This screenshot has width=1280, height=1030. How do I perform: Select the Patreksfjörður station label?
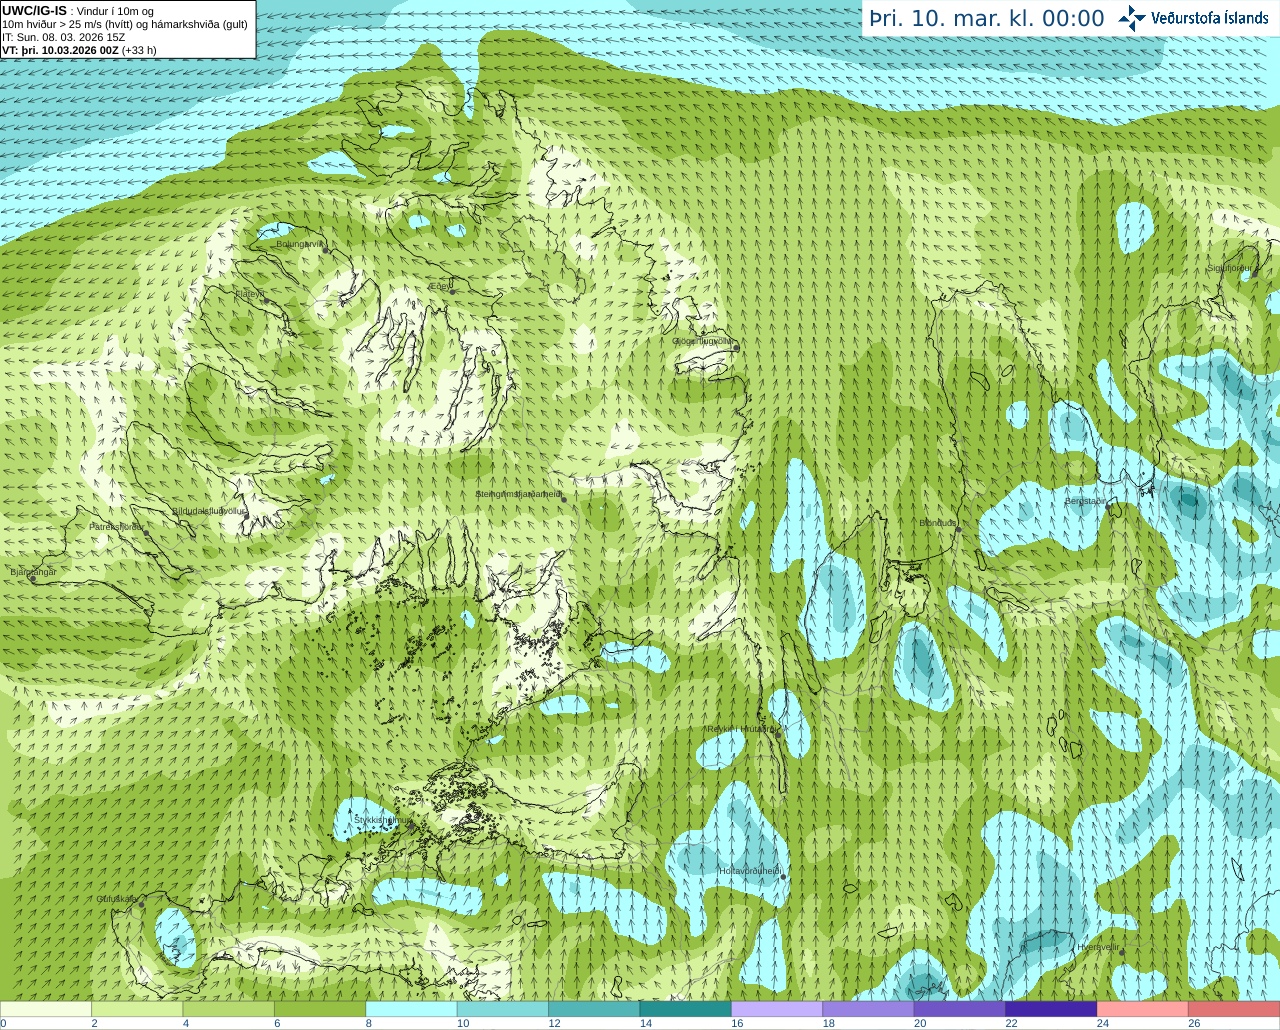117,527
